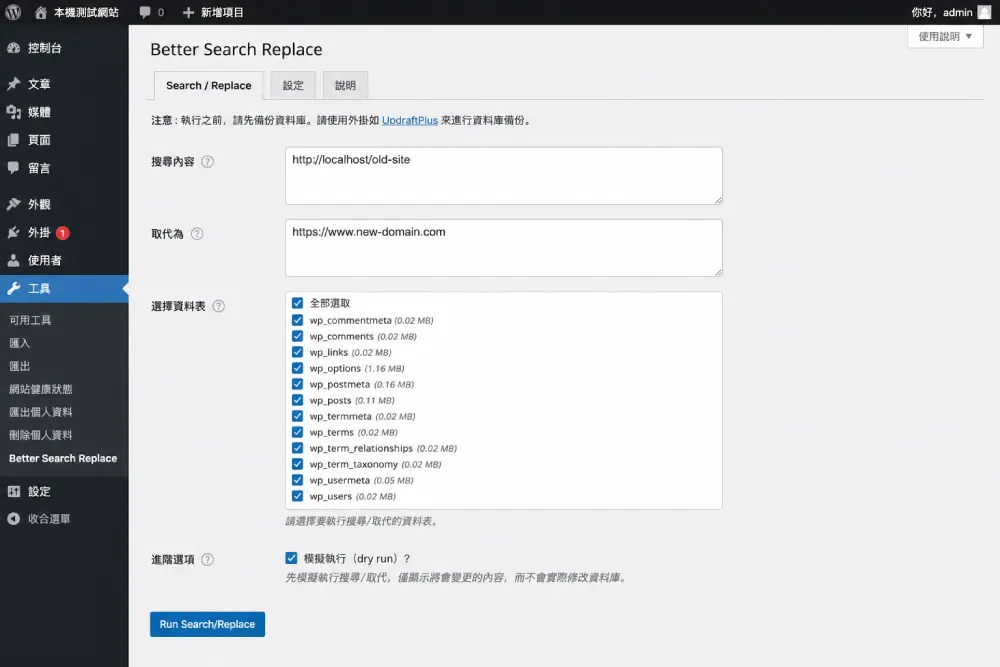Toggle the 全部選取 checkbox
1000x667 pixels.
pos(297,303)
